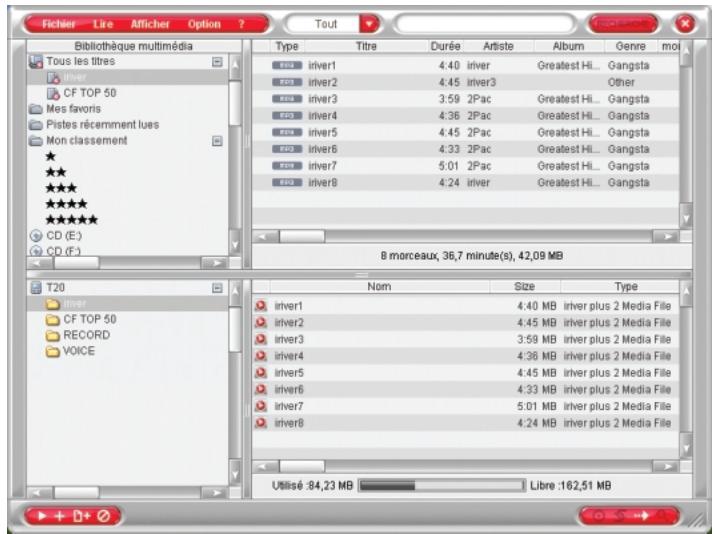Image resolution: width=715 pixels, height=534 pixels.
Task: Click the MP3 type badge of iriver3
Action: click(287, 99)
